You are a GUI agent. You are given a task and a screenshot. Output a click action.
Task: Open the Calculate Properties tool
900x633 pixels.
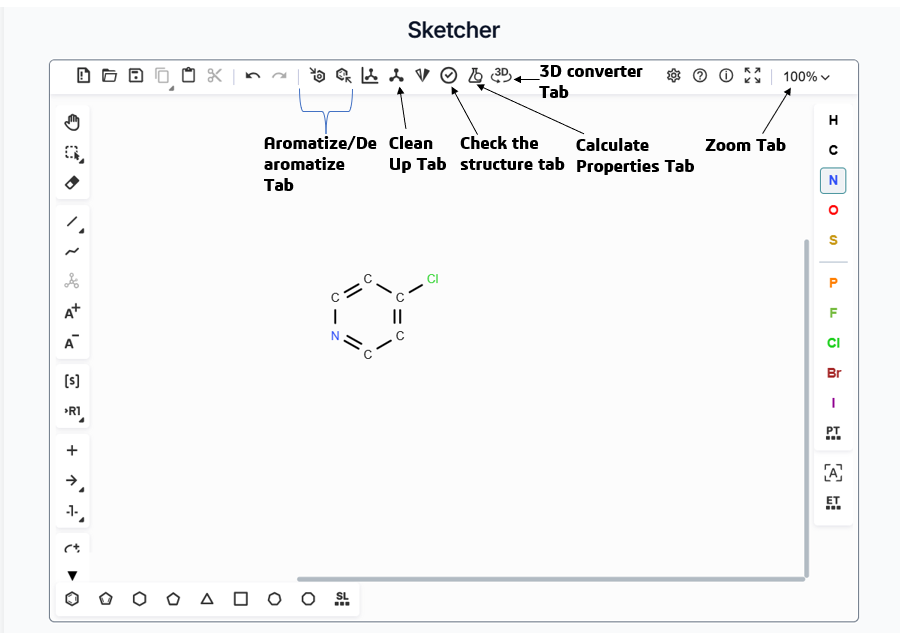click(476, 75)
